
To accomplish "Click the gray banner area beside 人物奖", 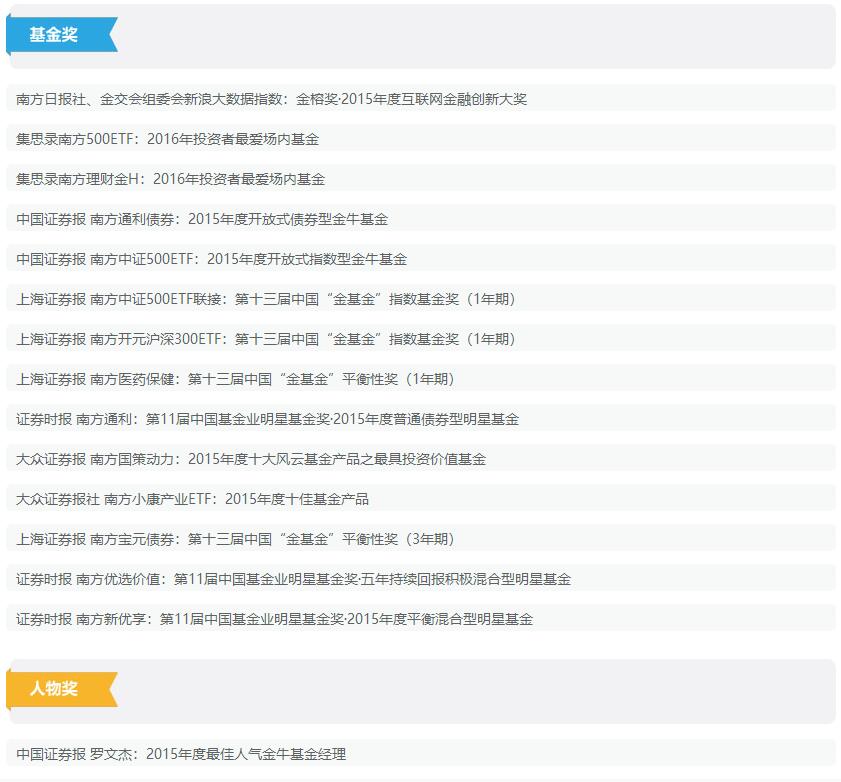I will click(x=470, y=690).
